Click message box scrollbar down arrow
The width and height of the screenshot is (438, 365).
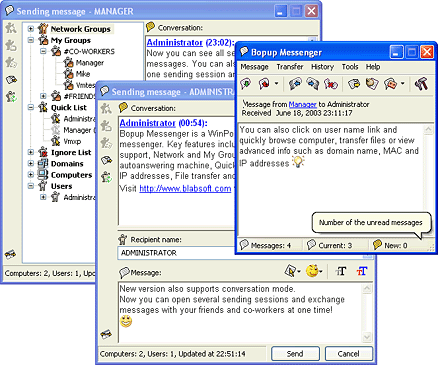click(367, 337)
